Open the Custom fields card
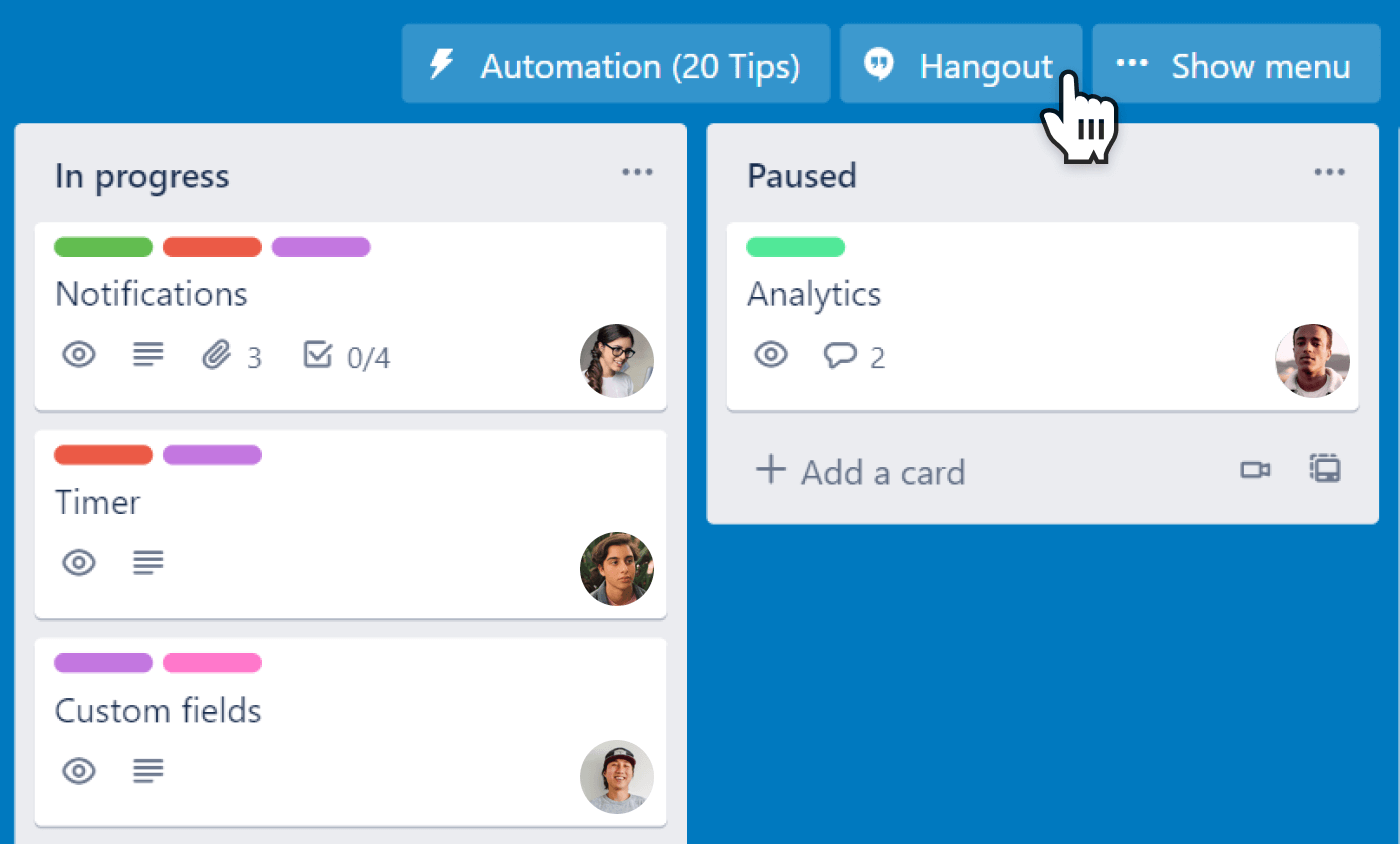1400x844 pixels. [158, 711]
